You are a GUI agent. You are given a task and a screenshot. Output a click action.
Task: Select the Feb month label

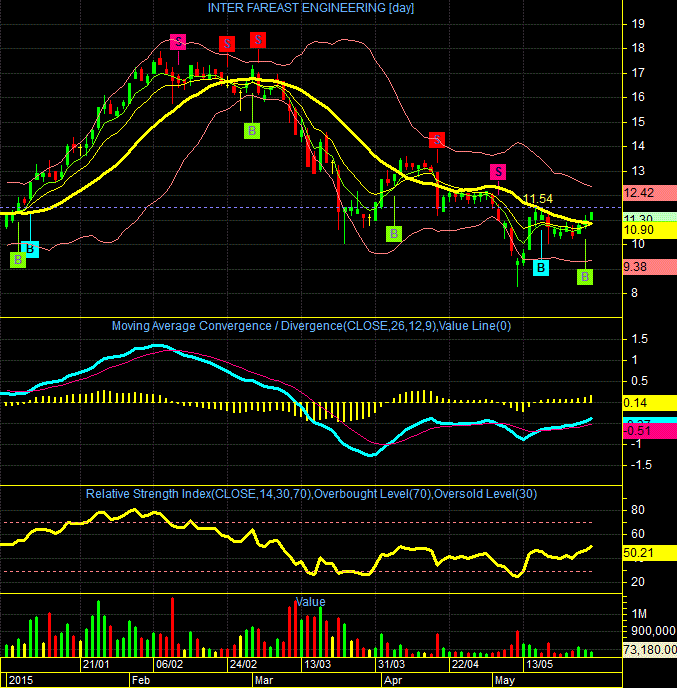pyautogui.click(x=141, y=680)
